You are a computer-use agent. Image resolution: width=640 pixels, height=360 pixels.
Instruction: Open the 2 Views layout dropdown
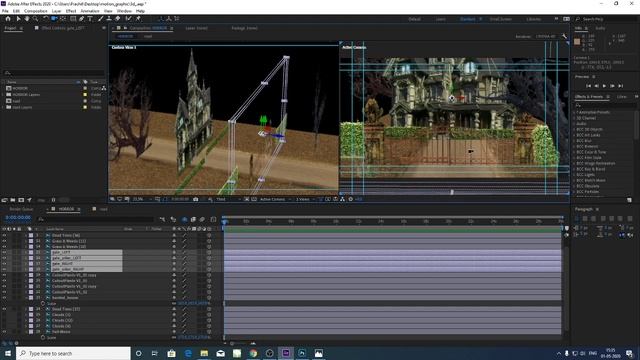[x=304, y=199]
